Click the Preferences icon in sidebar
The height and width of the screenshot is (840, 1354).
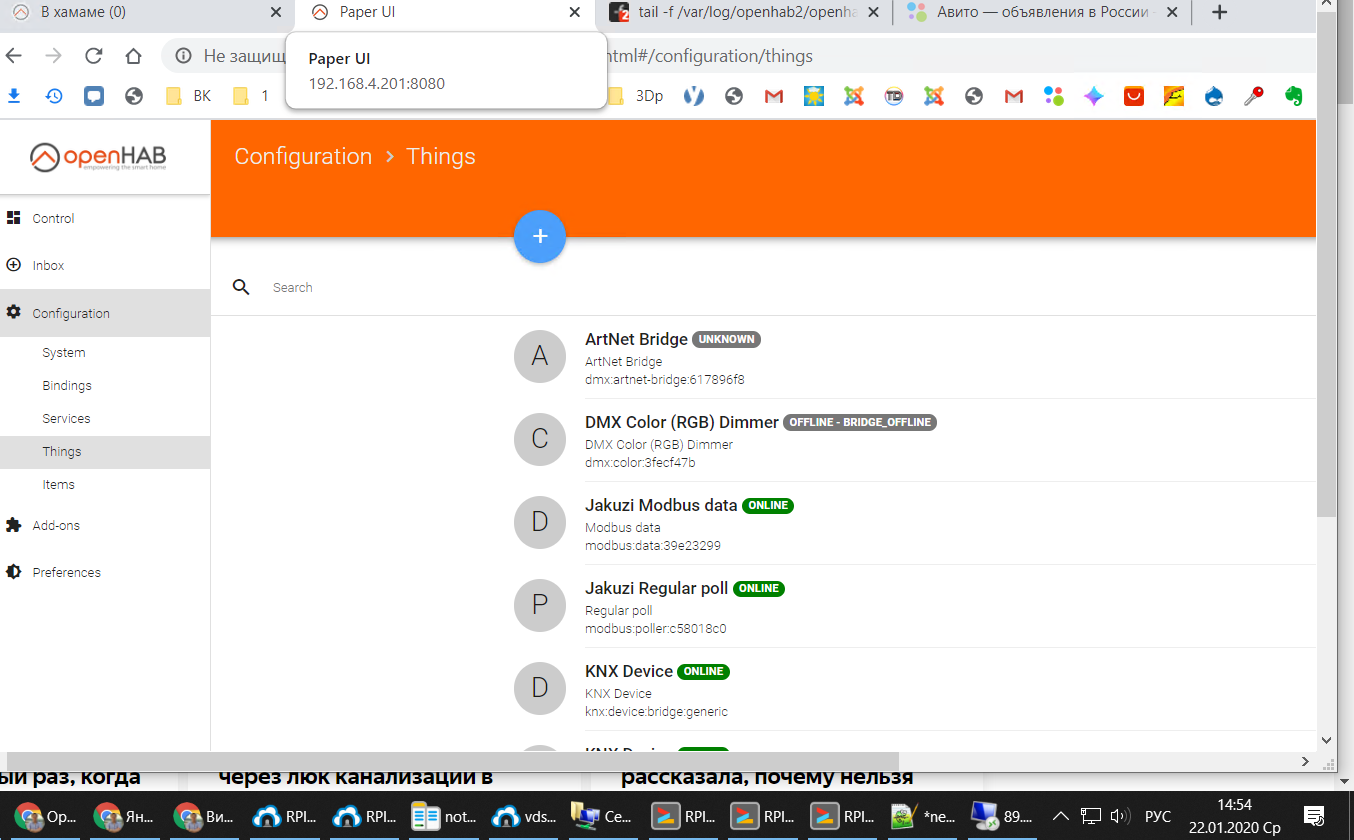[13, 572]
